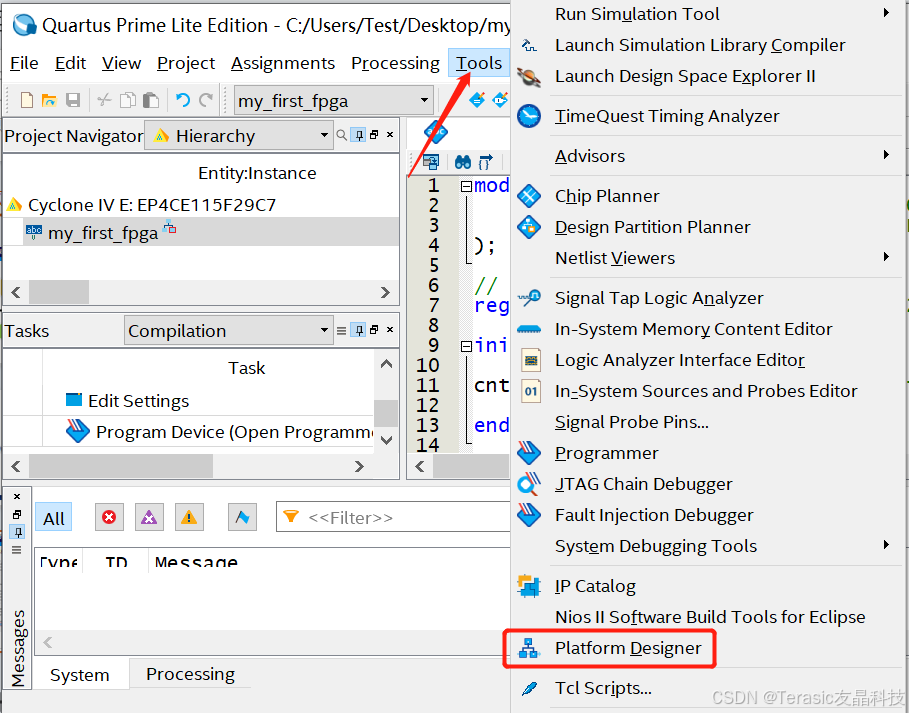Viewport: 909px width, 713px height.
Task: Click the Tcl Scripts feather icon
Action: [529, 688]
